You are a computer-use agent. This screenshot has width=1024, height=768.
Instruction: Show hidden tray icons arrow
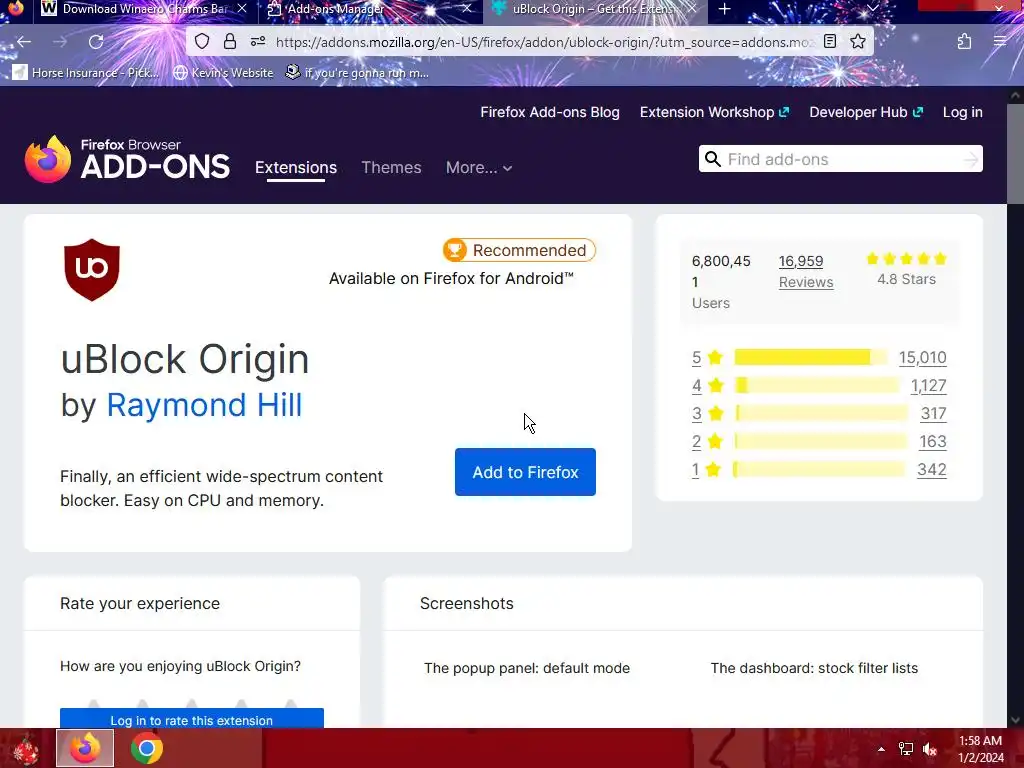881,749
